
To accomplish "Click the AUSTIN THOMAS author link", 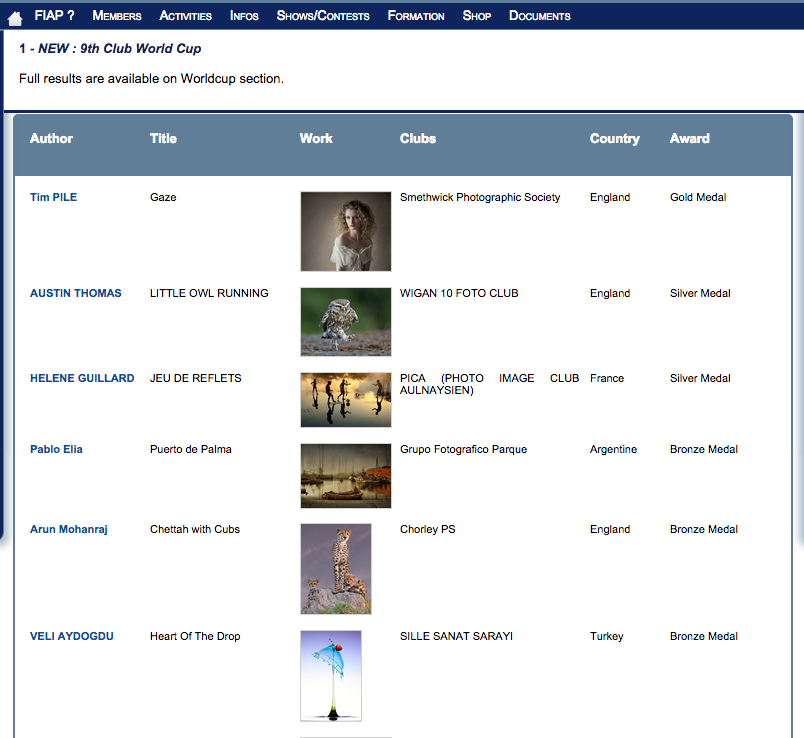I will (76, 293).
